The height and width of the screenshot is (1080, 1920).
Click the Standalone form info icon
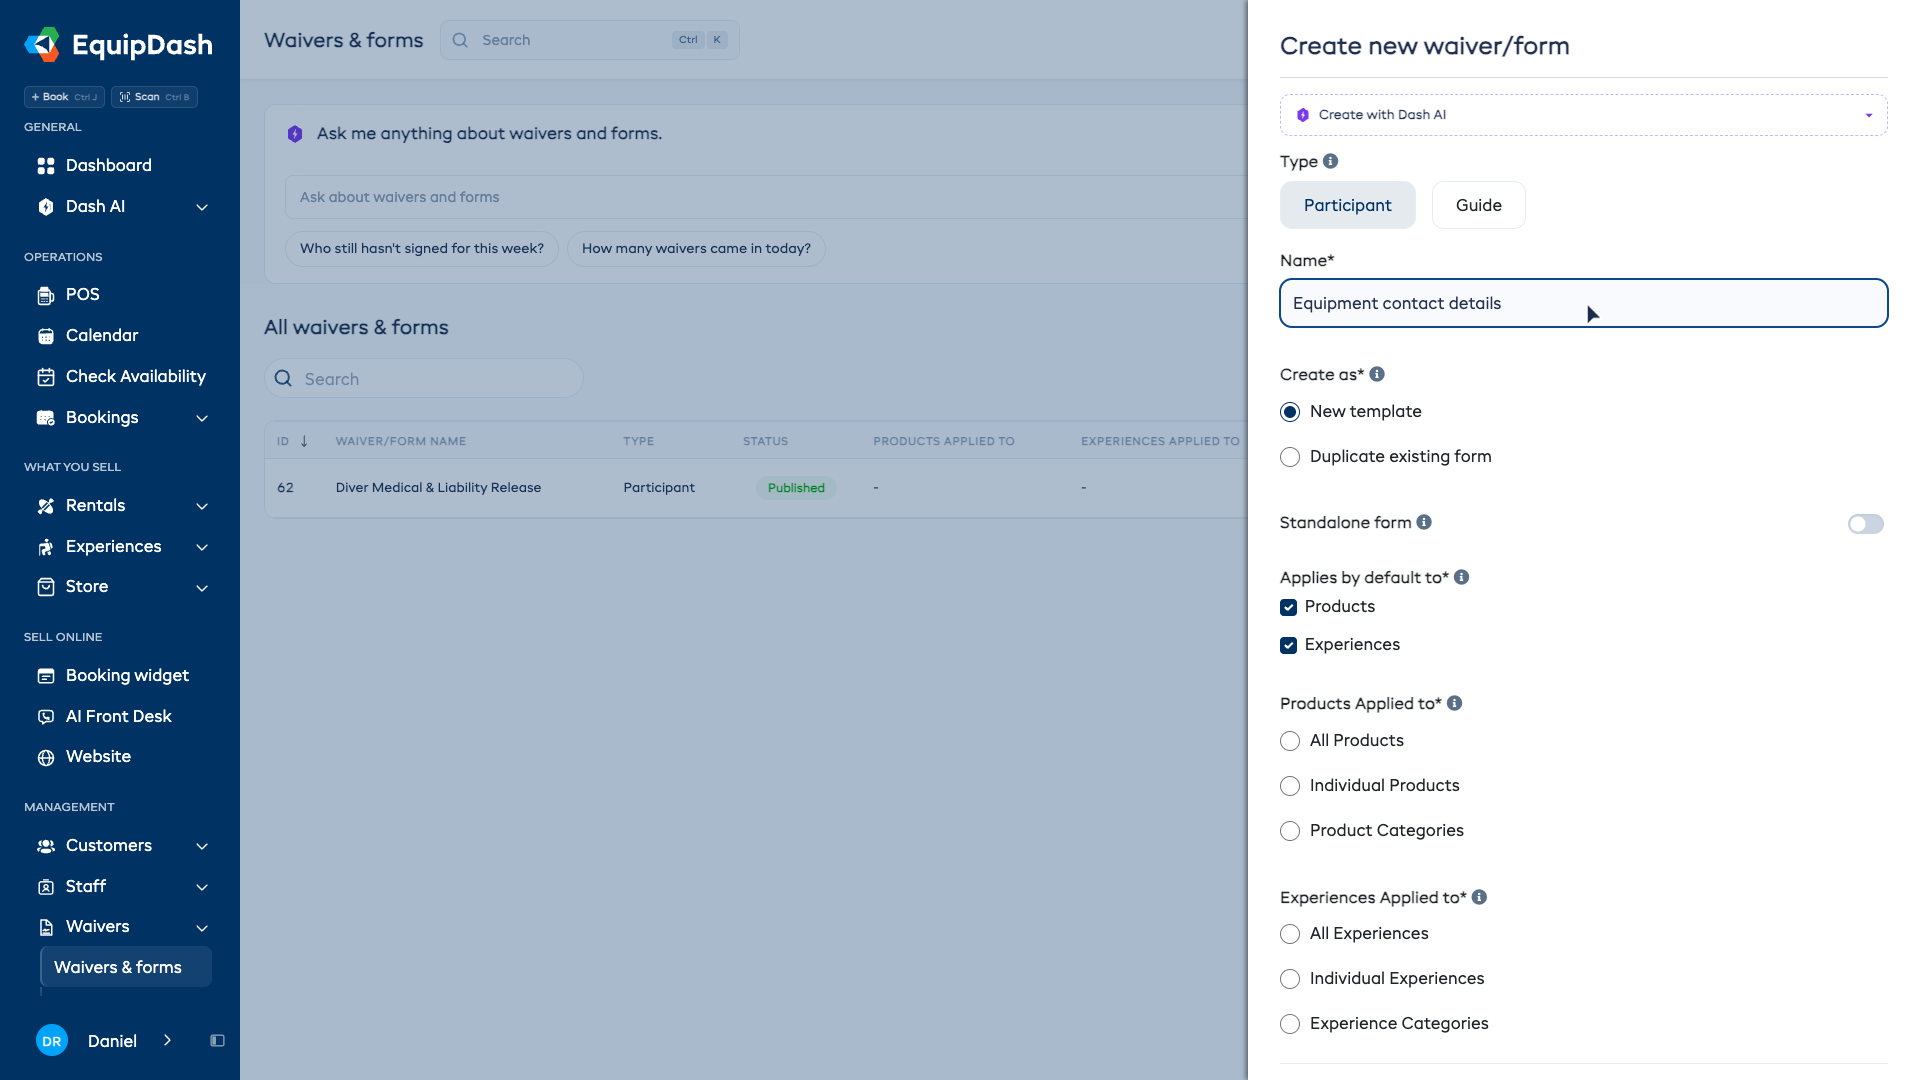coord(1424,522)
